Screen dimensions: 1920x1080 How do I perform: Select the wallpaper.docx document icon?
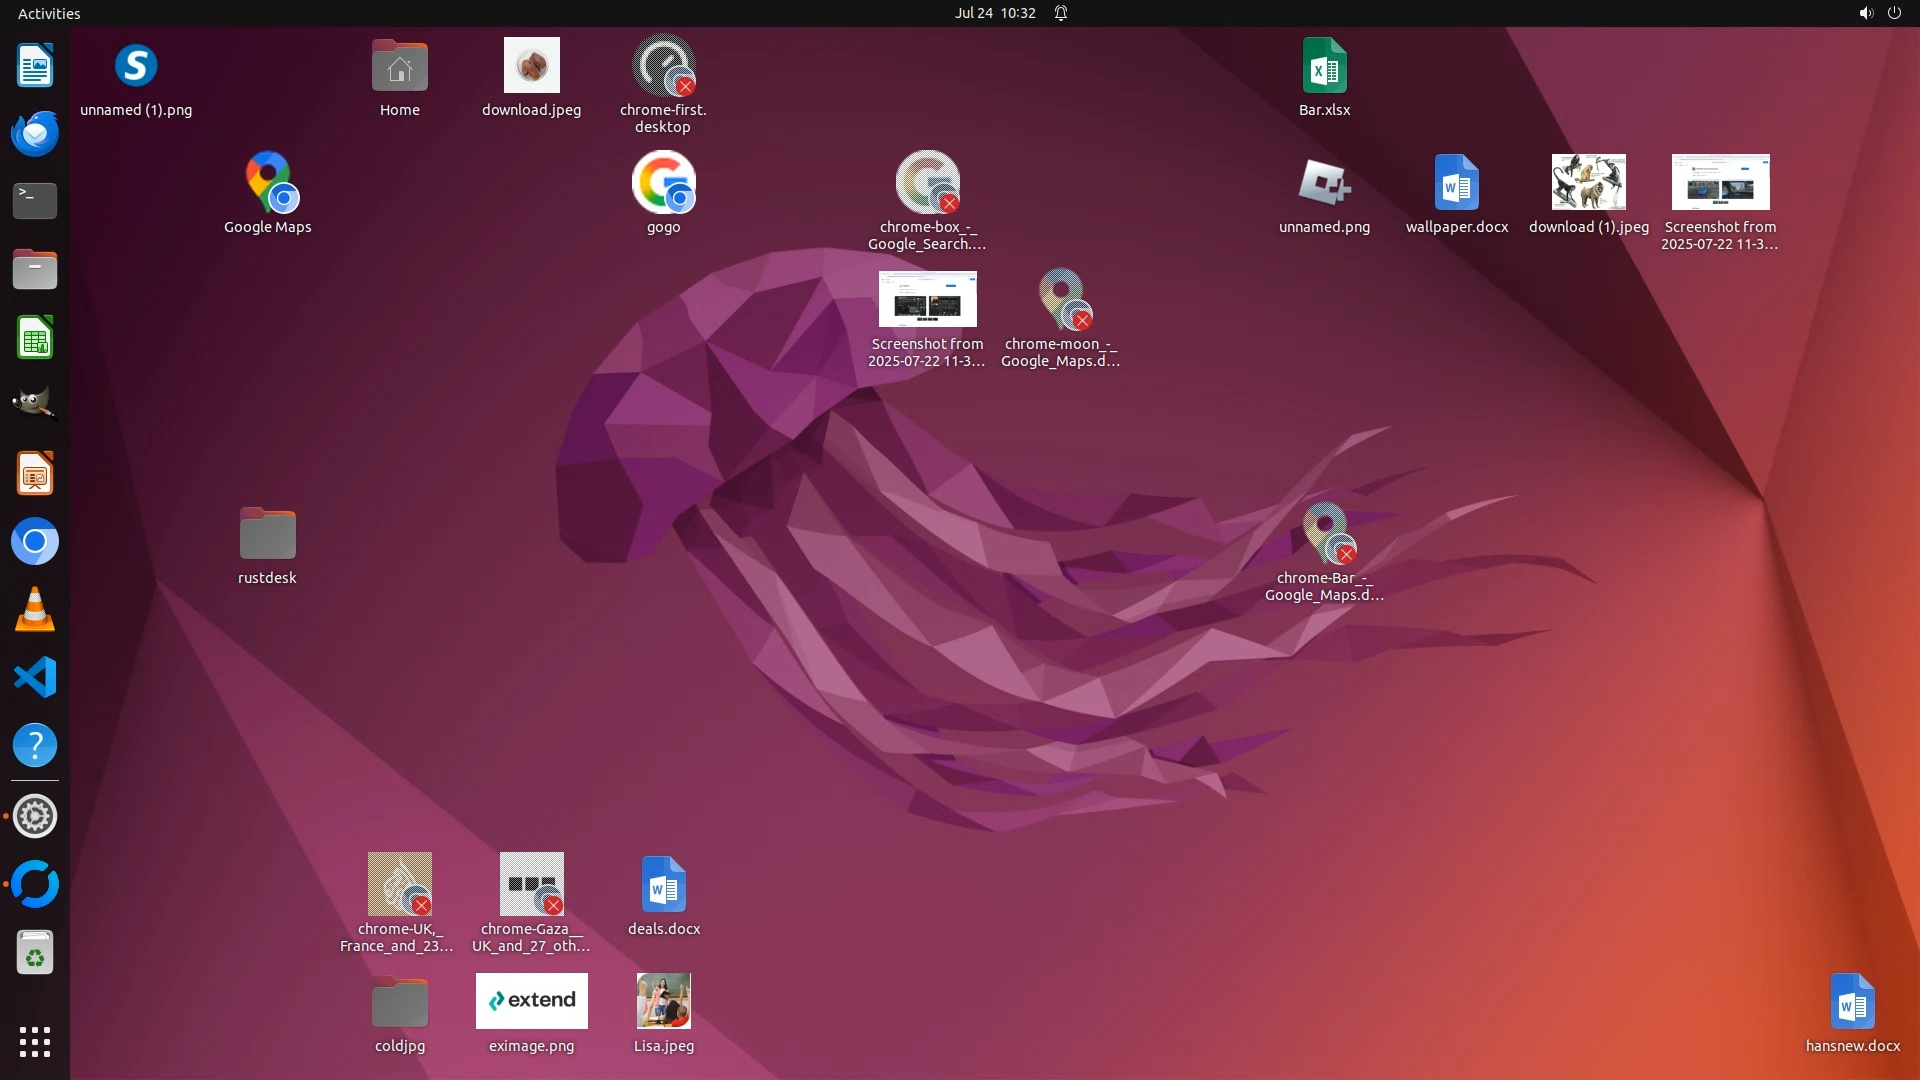click(x=1456, y=183)
